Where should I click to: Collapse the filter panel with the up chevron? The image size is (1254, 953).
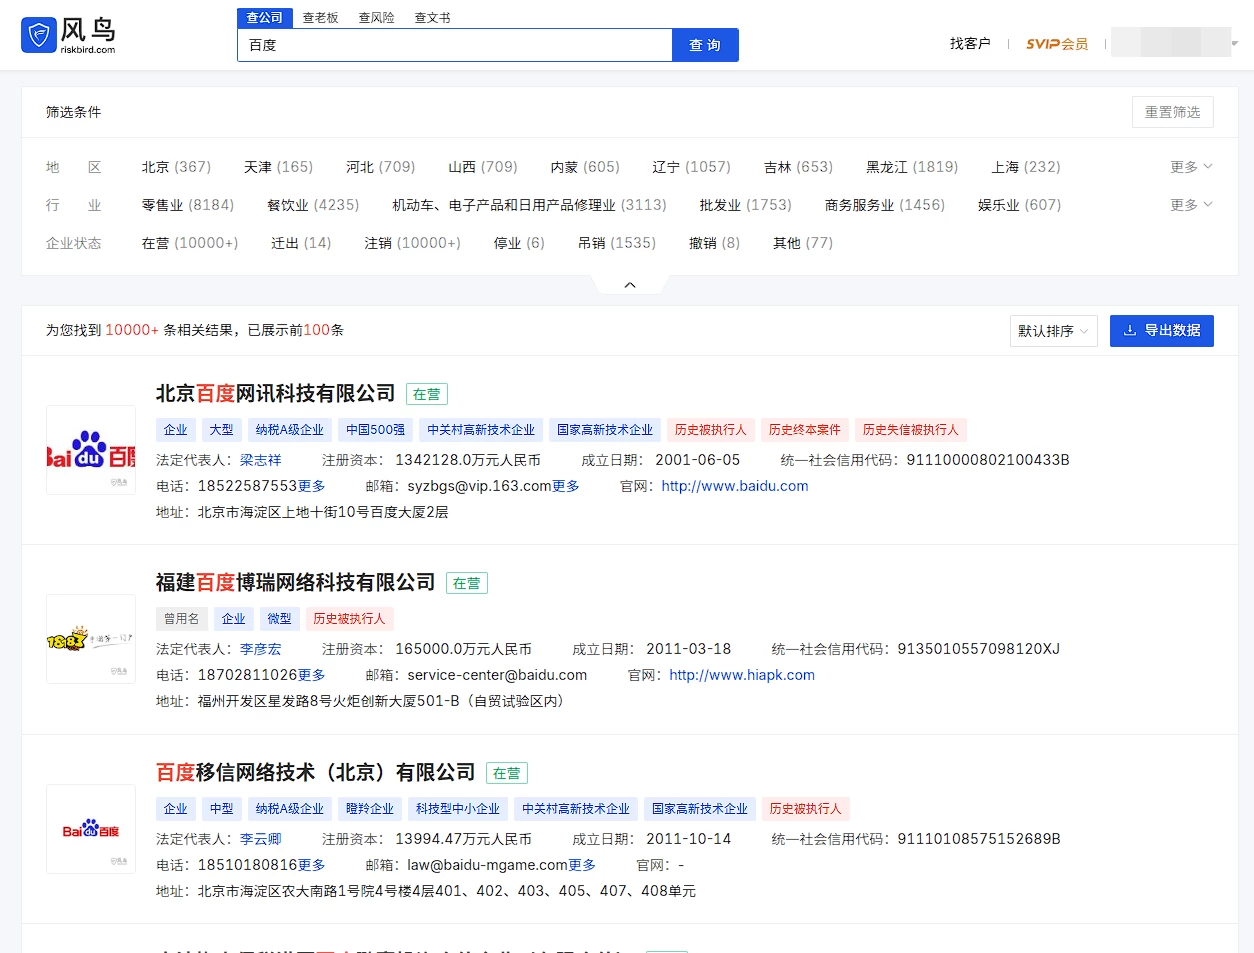[x=630, y=285]
